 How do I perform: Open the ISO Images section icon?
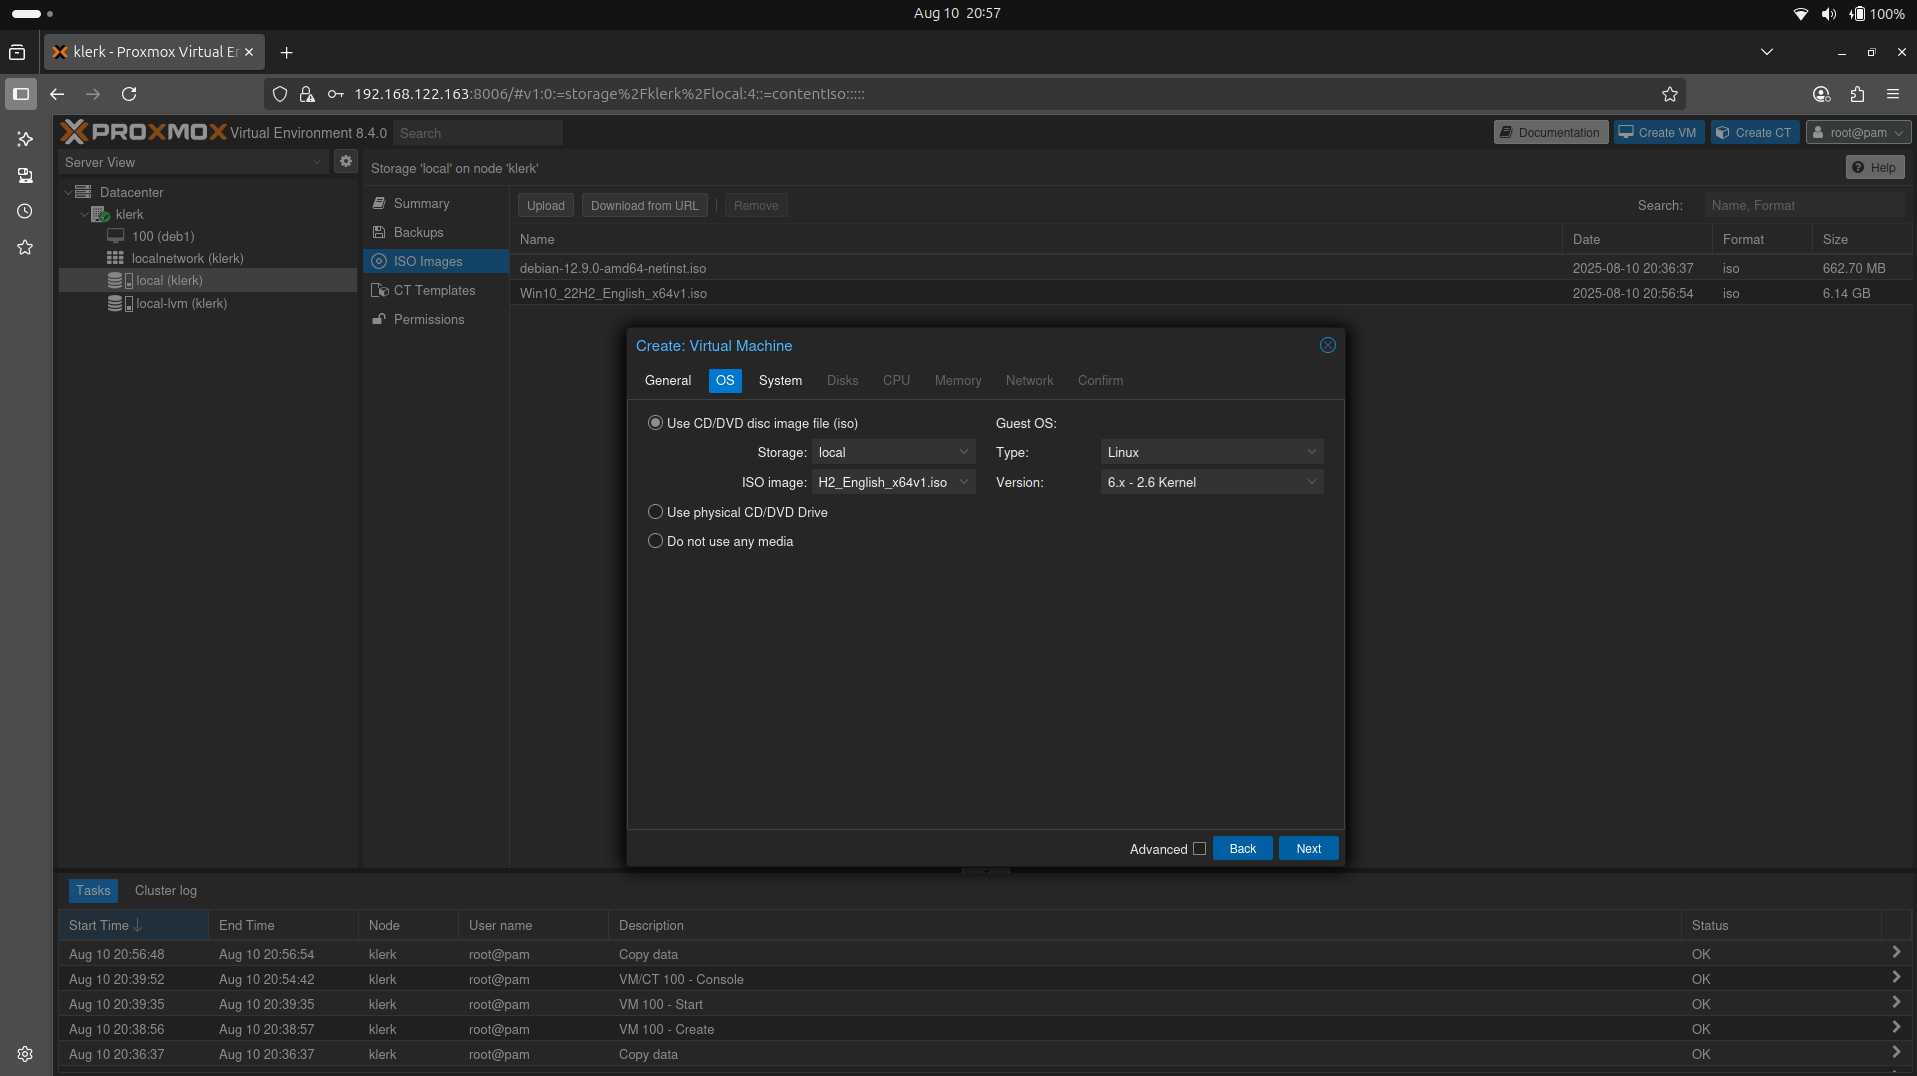coord(380,261)
